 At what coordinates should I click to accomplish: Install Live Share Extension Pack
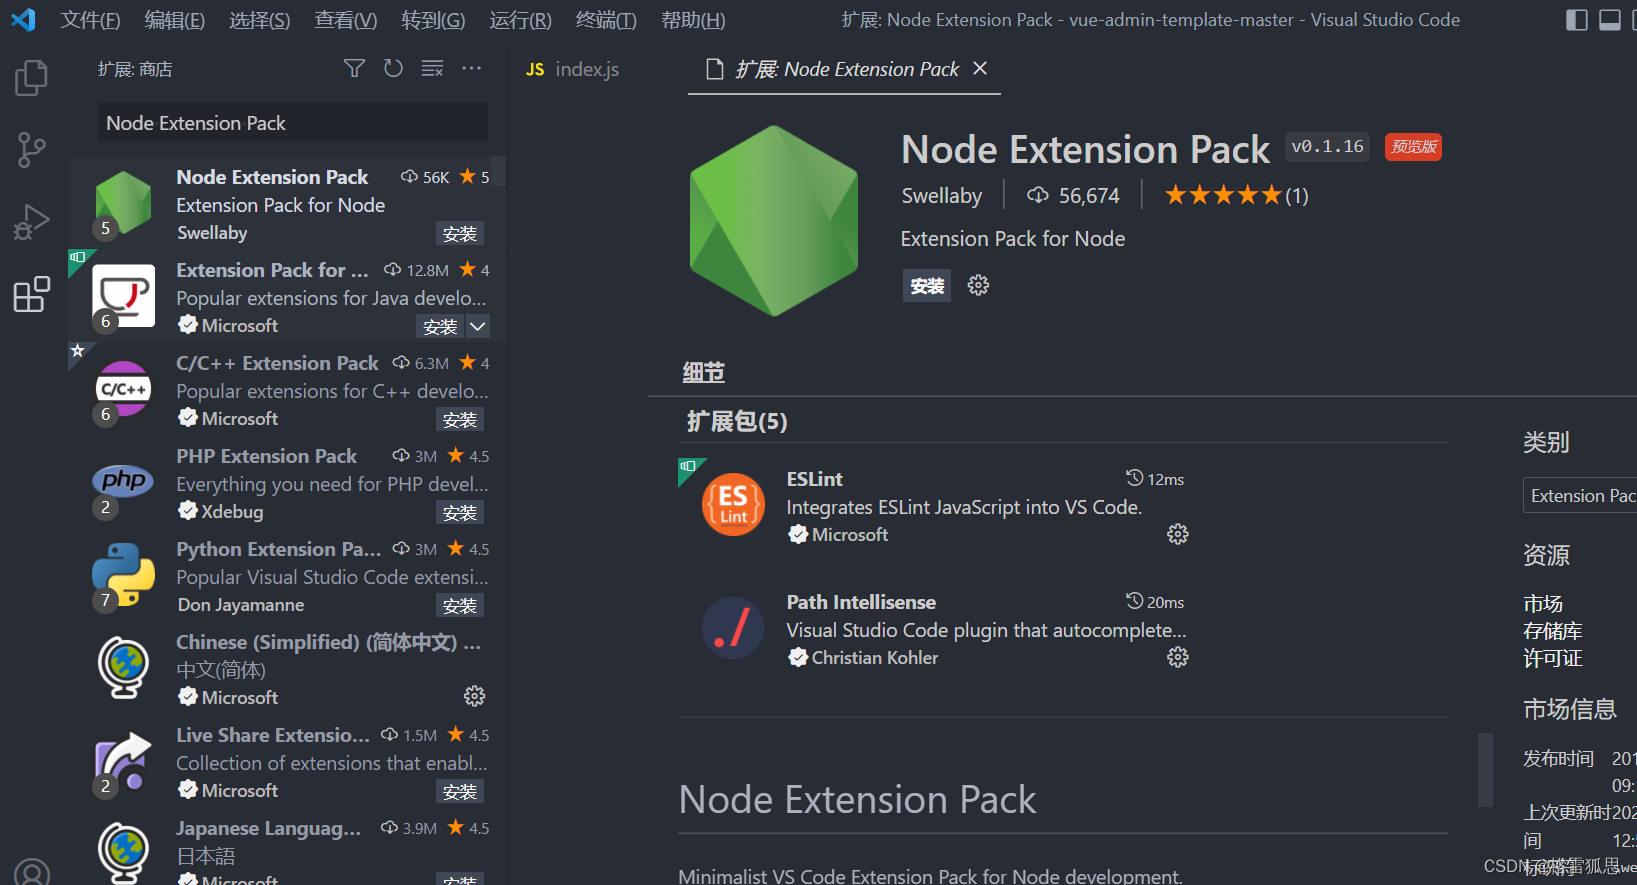click(460, 791)
